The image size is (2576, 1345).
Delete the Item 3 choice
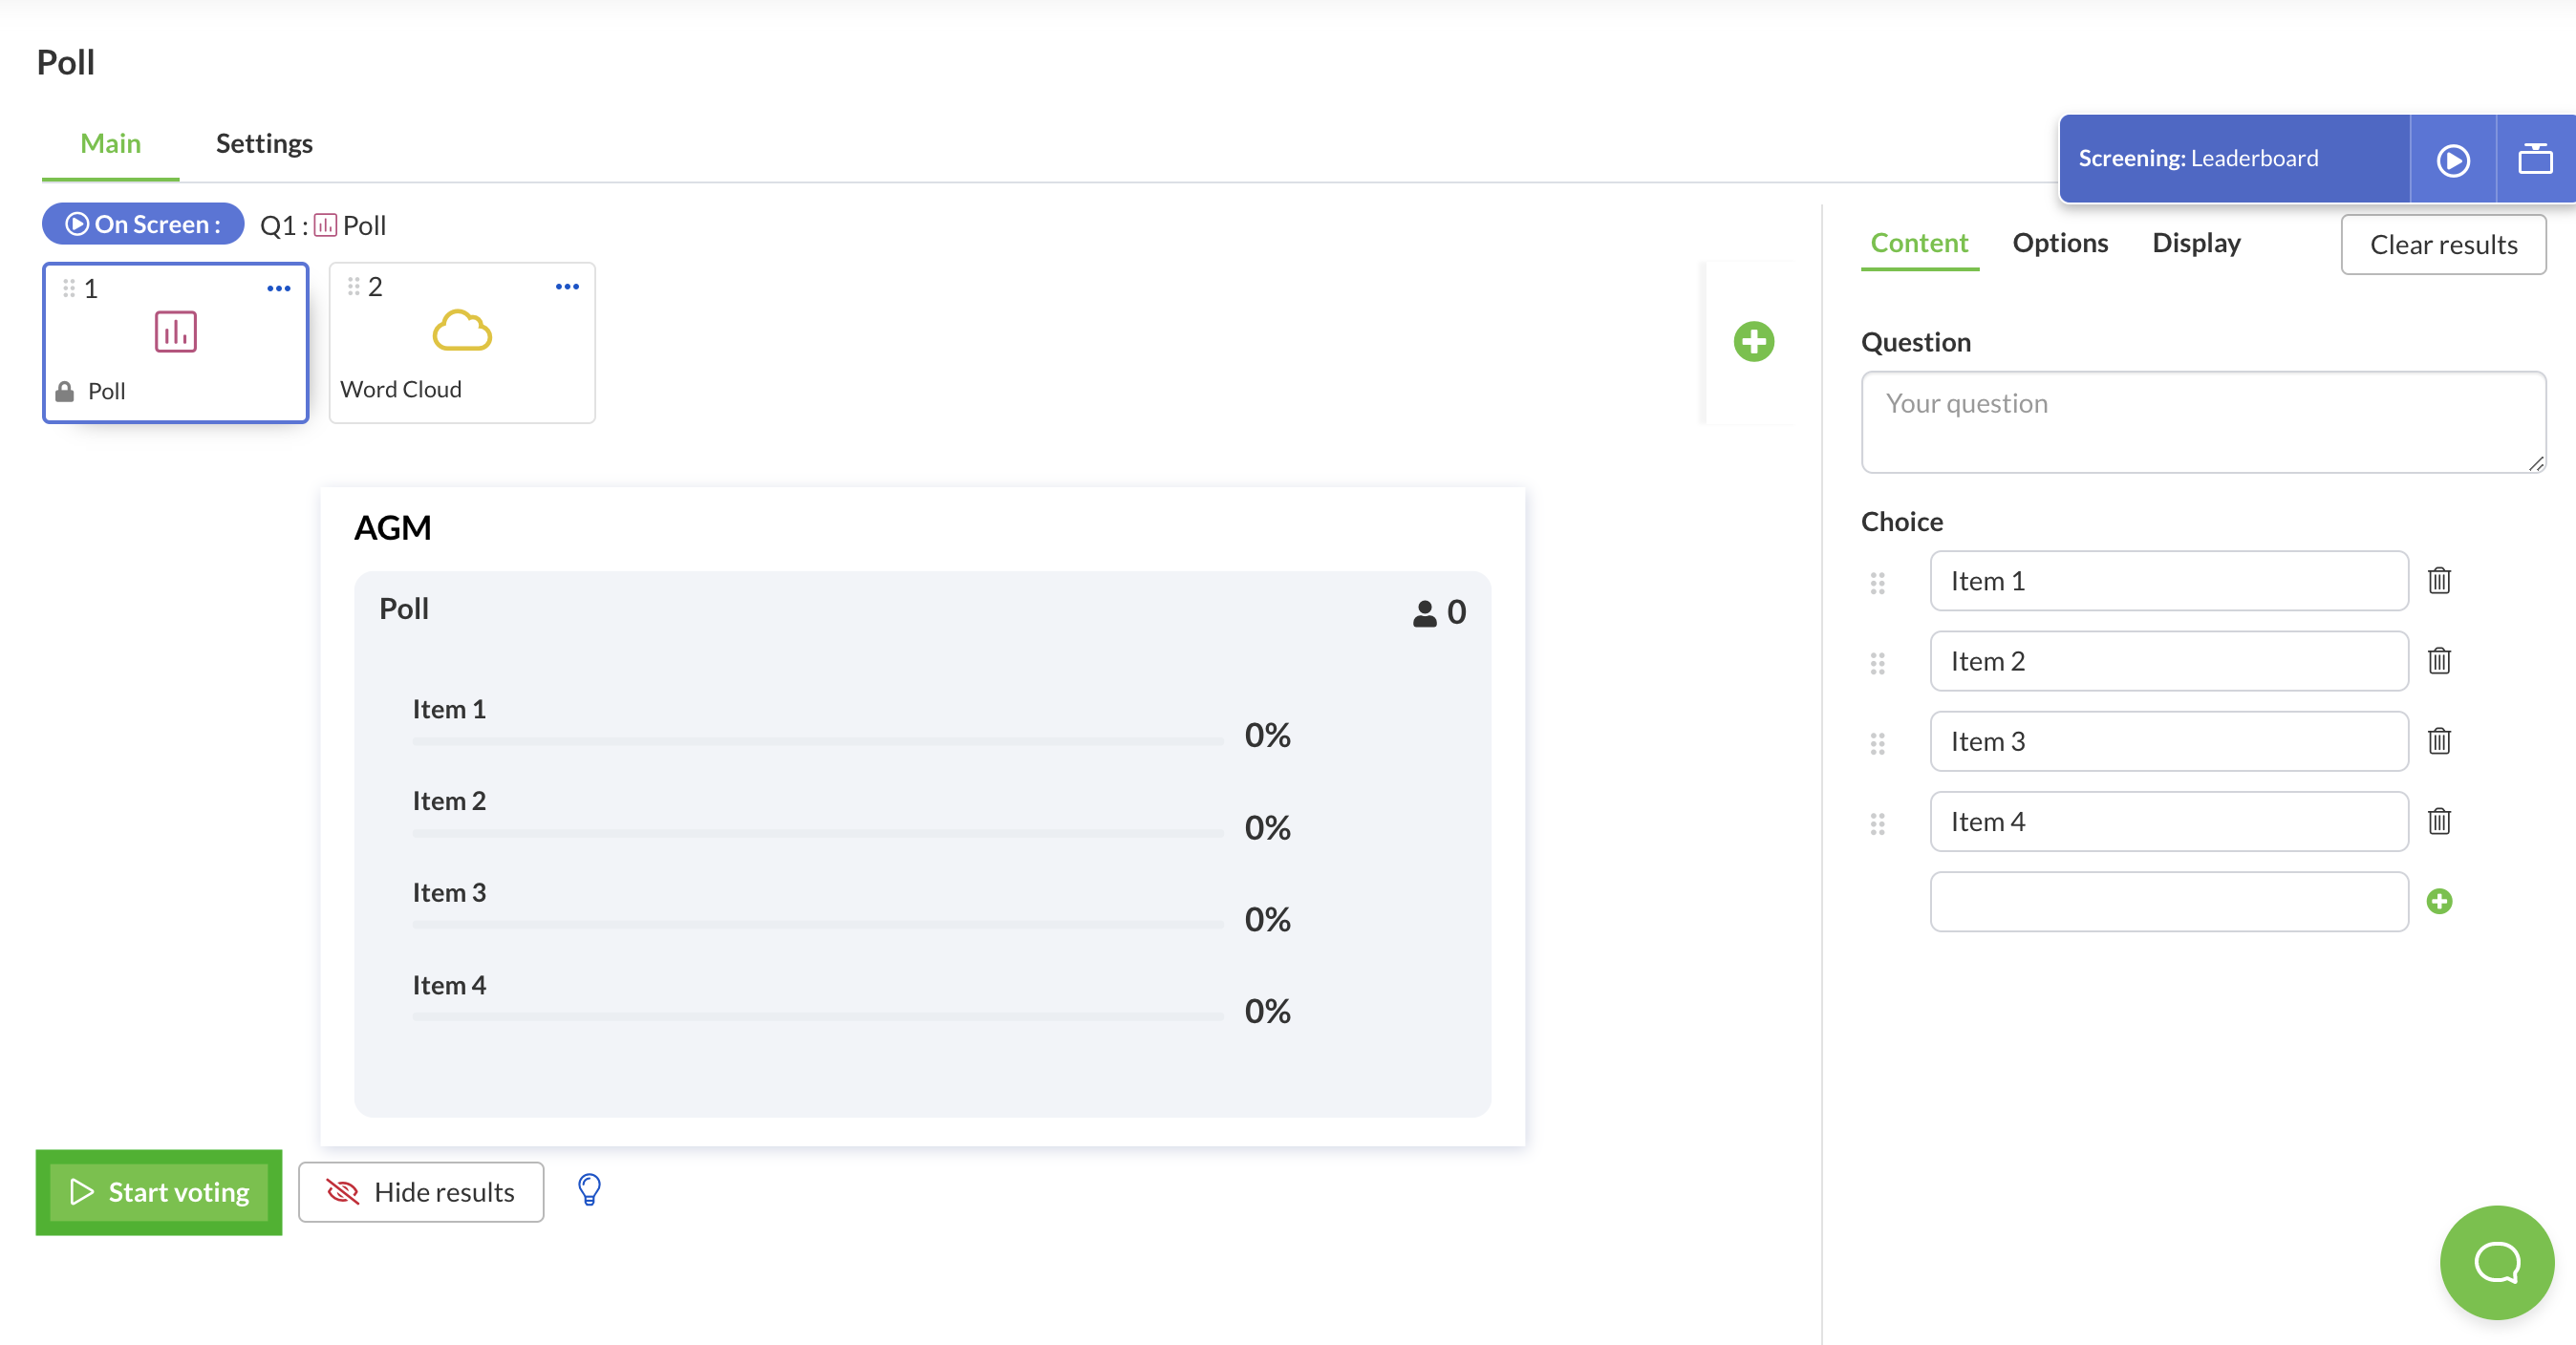(2438, 741)
